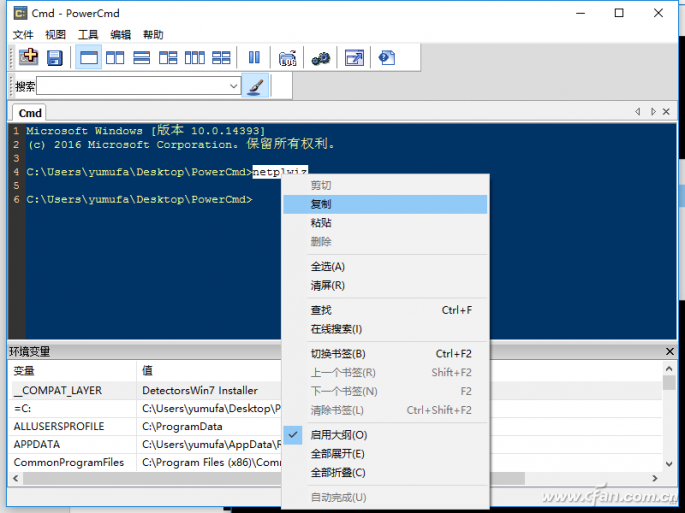Click the pause icon in toolbar
This screenshot has height=513, width=685.
click(x=254, y=57)
